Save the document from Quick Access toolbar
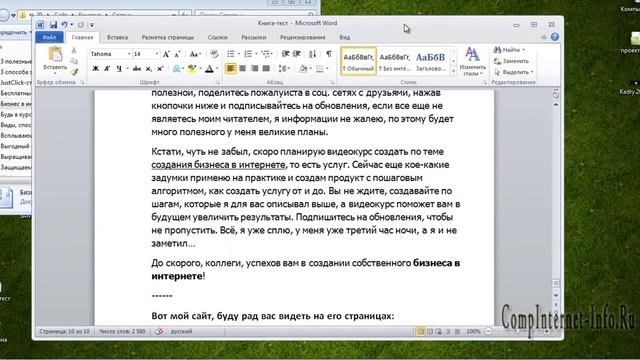640x360 pixels. 53,25
